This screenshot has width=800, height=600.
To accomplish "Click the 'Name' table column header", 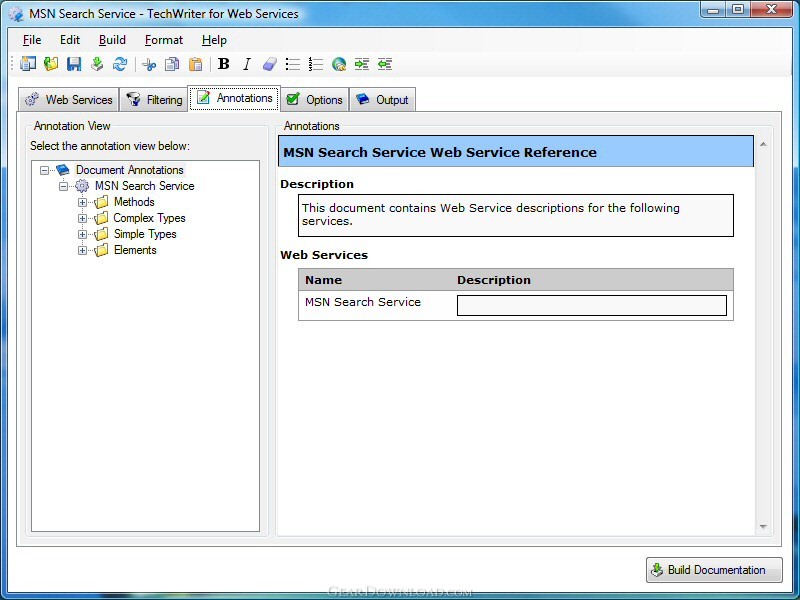I will click(323, 280).
